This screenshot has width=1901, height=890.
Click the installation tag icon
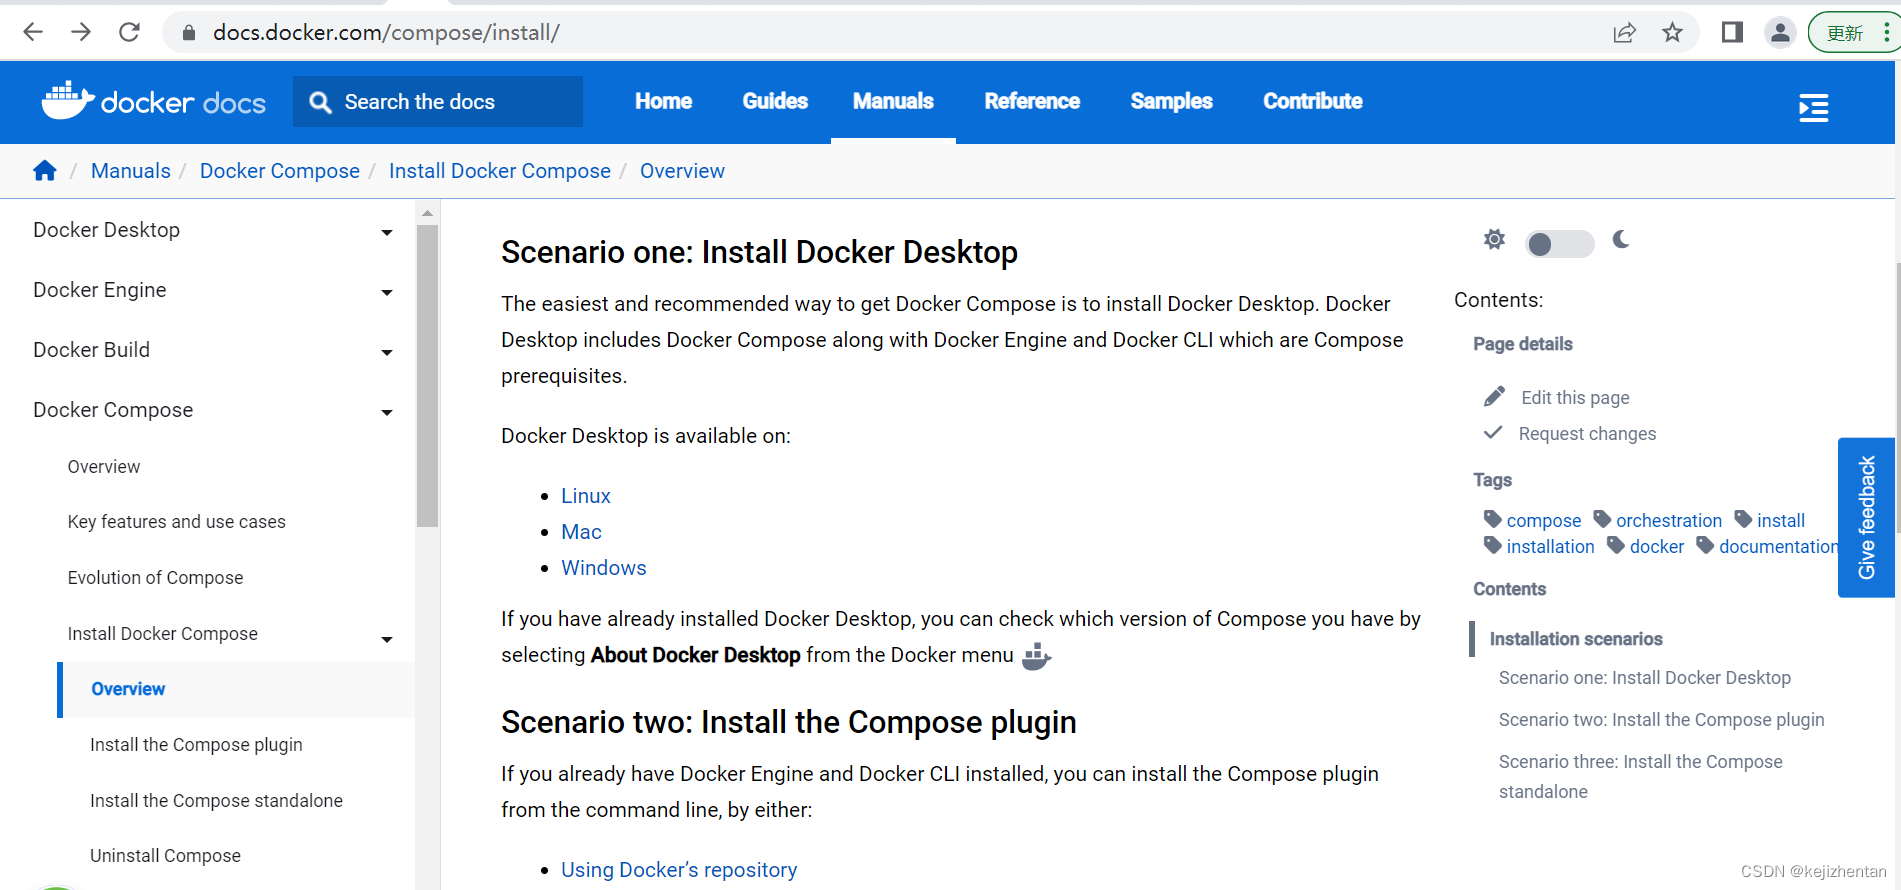1492,545
